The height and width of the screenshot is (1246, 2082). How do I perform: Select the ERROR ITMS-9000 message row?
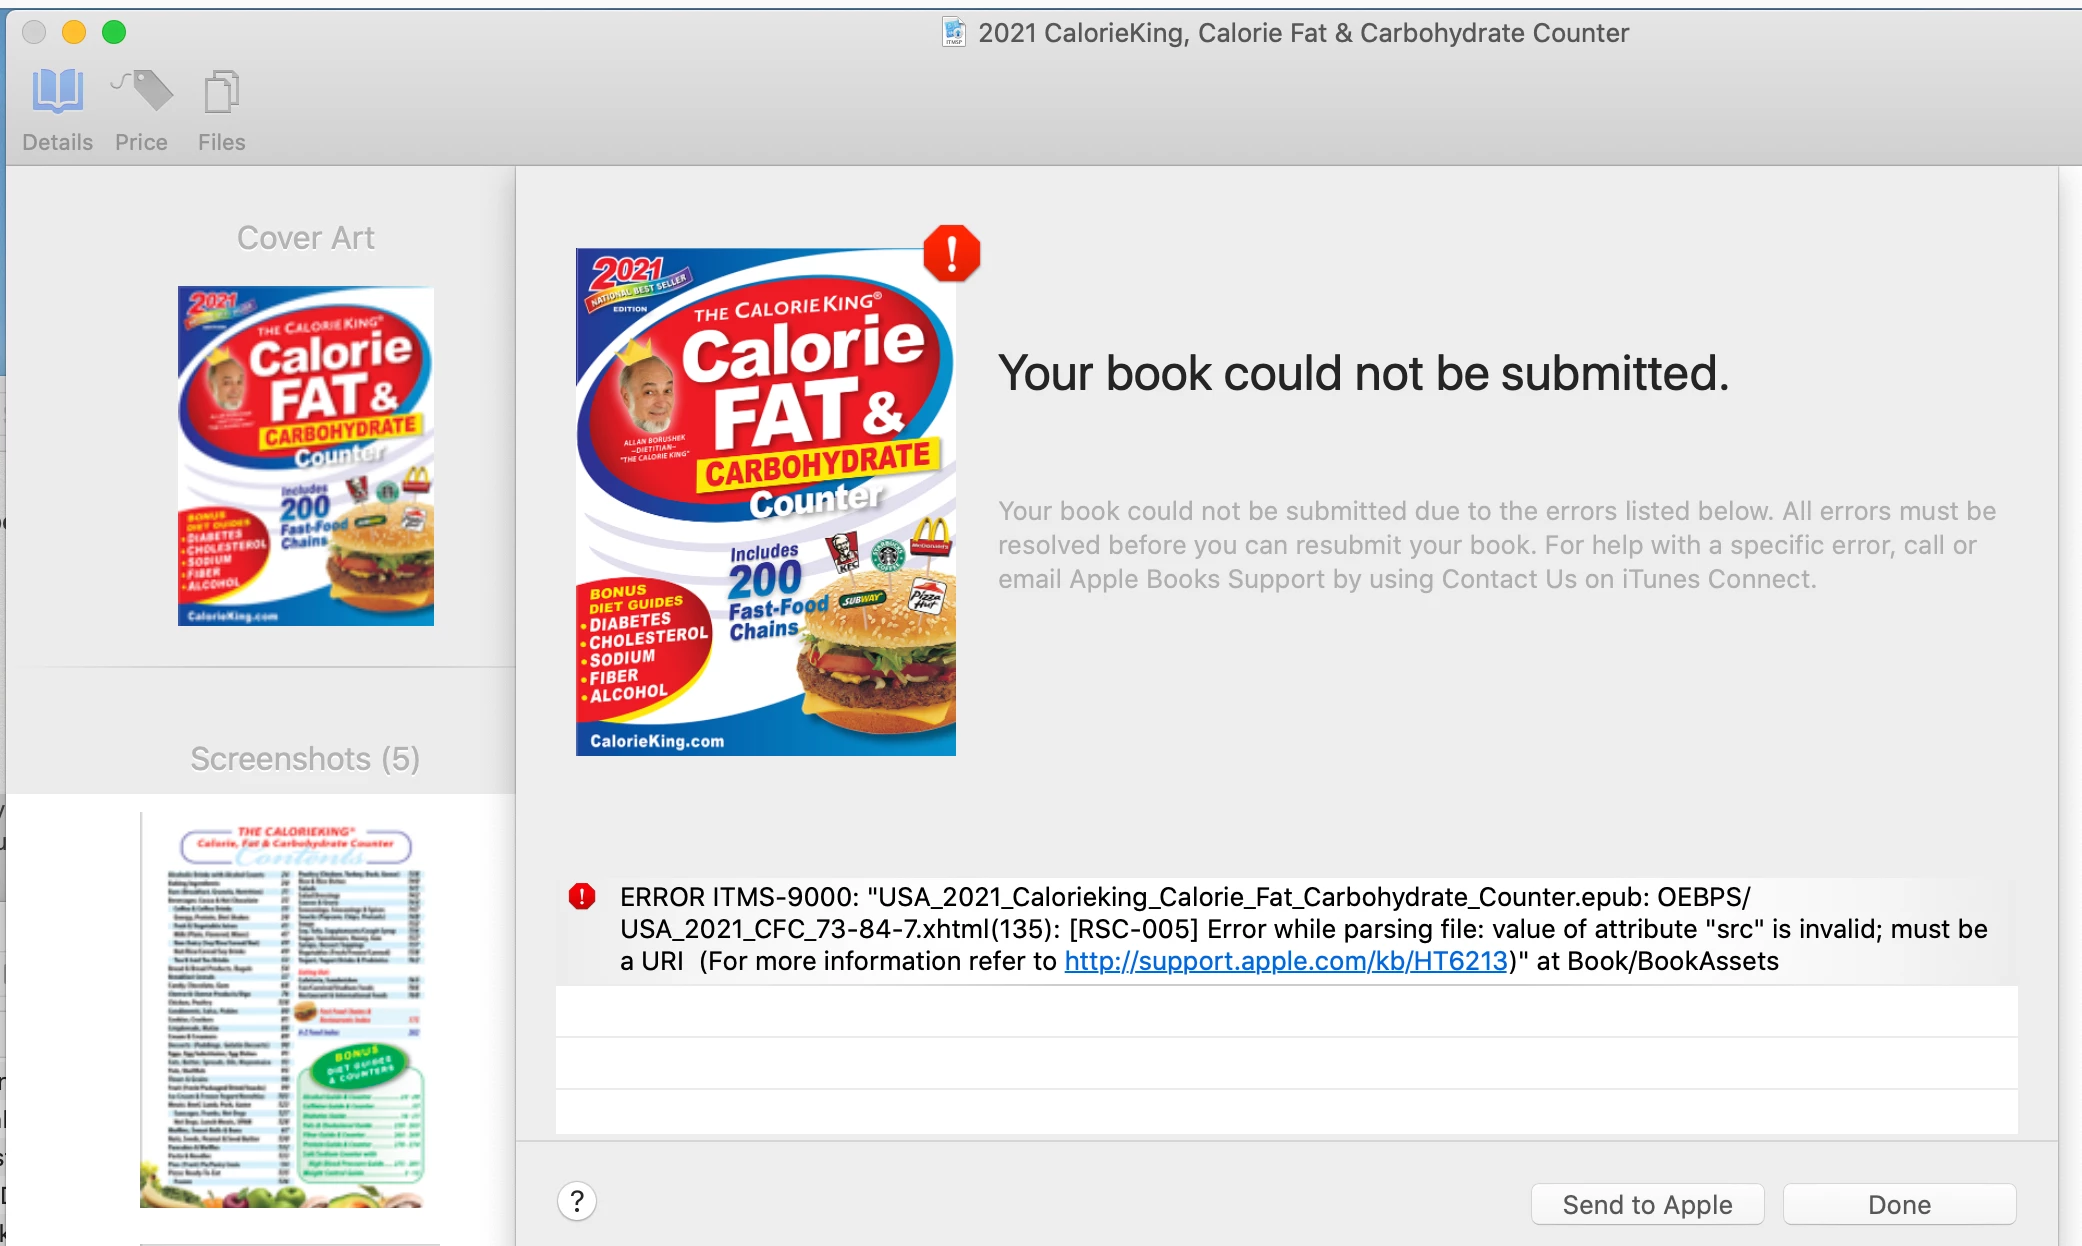pyautogui.click(x=1300, y=929)
